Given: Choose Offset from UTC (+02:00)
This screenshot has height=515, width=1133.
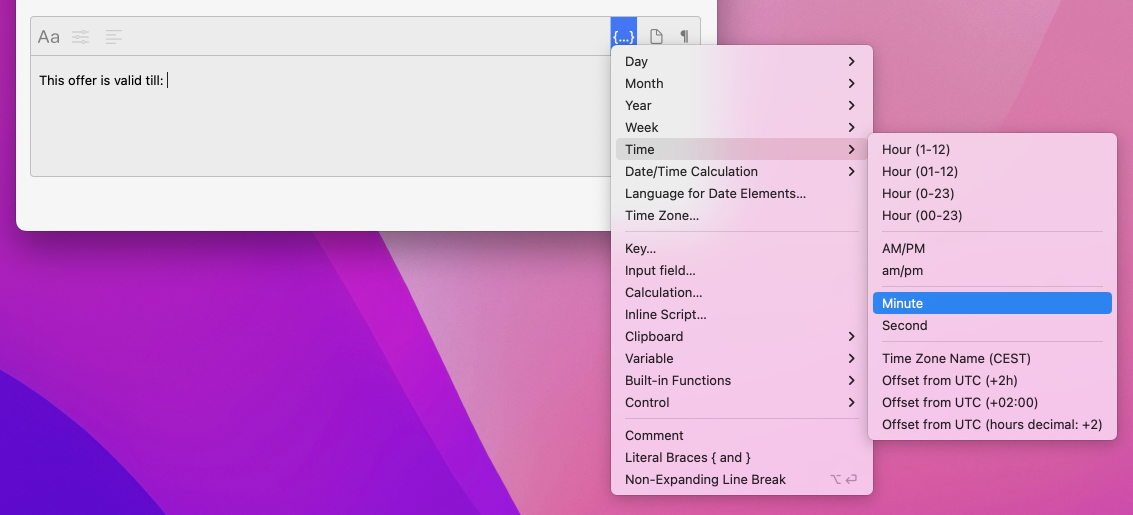Looking at the screenshot, I should pyautogui.click(x=990, y=403).
